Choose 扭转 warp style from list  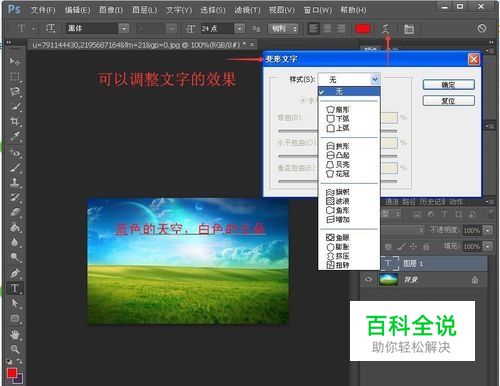[338, 265]
